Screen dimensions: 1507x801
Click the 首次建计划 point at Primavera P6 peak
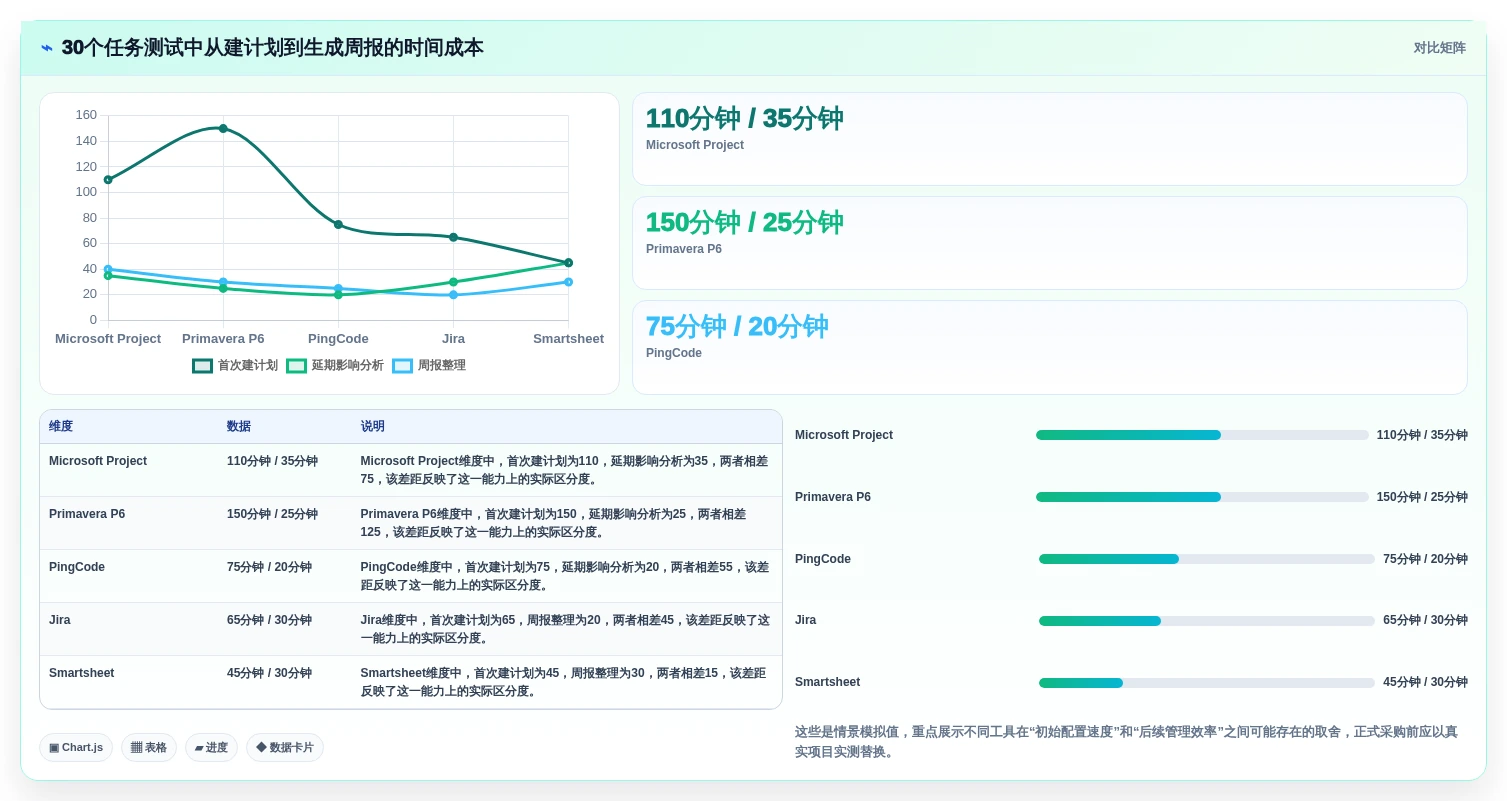223,128
